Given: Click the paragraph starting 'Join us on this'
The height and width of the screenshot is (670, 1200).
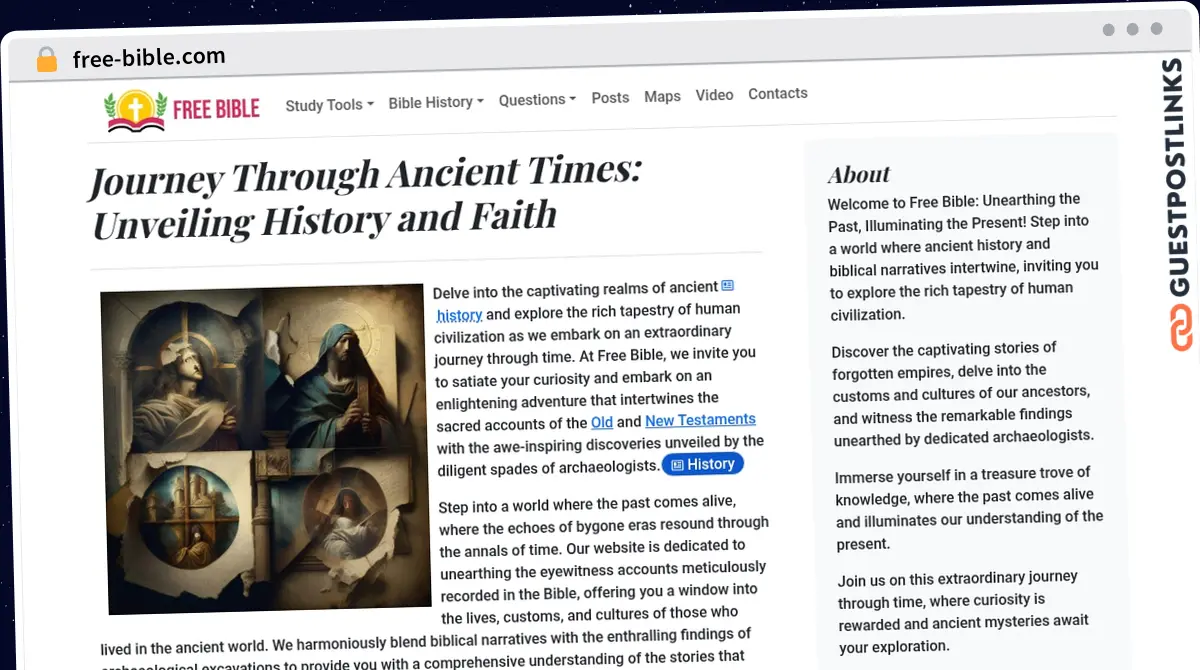Looking at the screenshot, I should pyautogui.click(x=964, y=611).
